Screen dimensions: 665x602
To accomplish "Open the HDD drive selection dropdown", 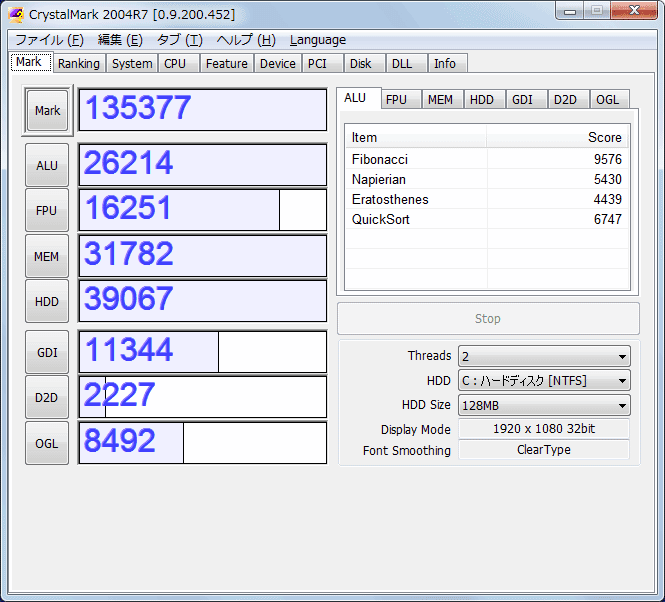I will (544, 381).
